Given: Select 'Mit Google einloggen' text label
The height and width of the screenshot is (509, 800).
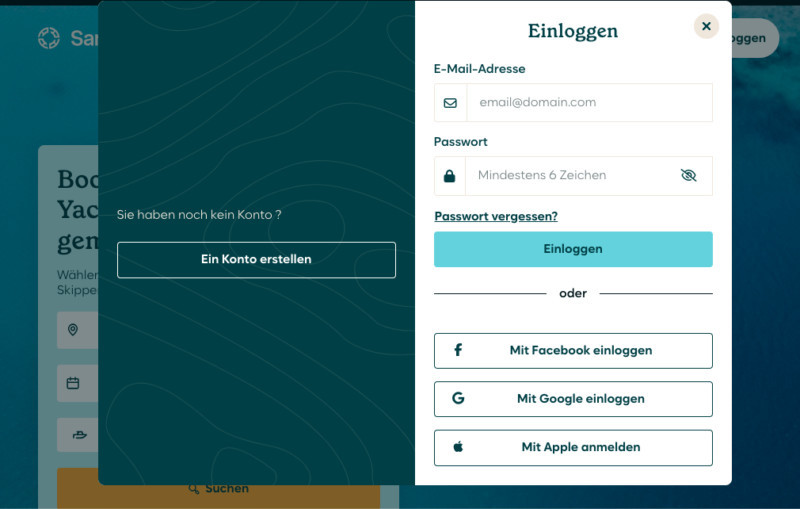Looking at the screenshot, I should [x=580, y=398].
